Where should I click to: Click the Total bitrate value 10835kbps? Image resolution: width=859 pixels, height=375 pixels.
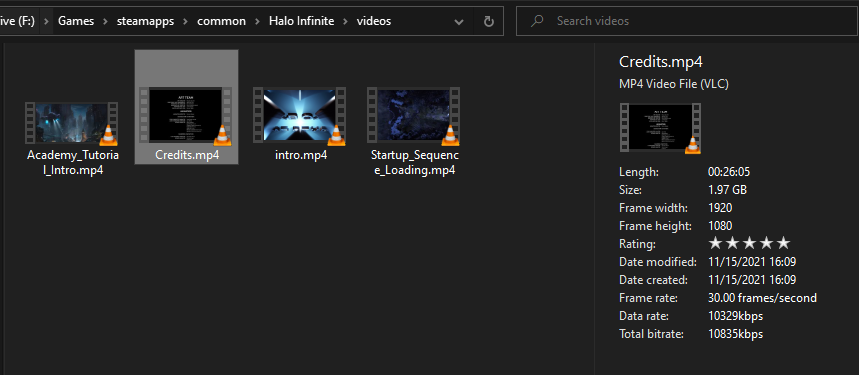(735, 334)
